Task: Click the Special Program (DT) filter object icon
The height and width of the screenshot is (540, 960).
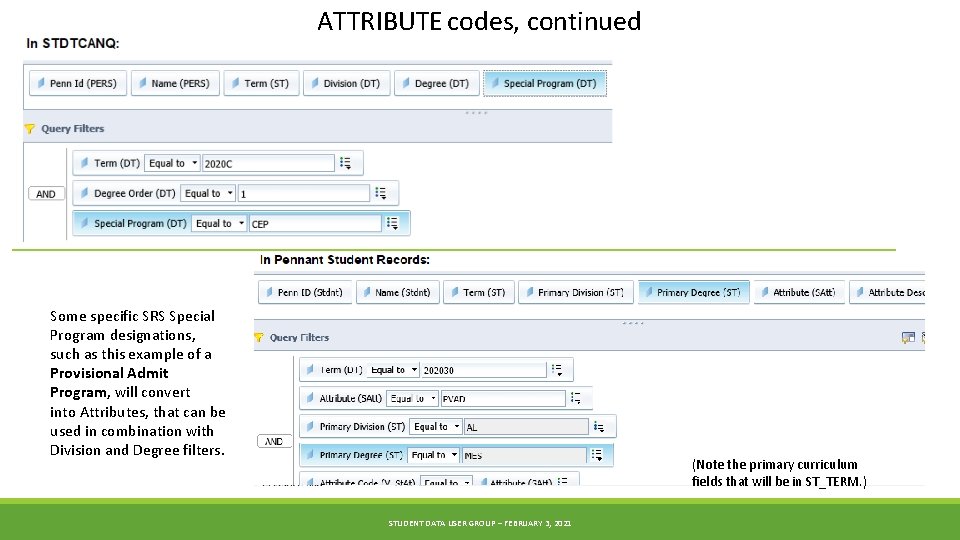Action: click(x=84, y=223)
